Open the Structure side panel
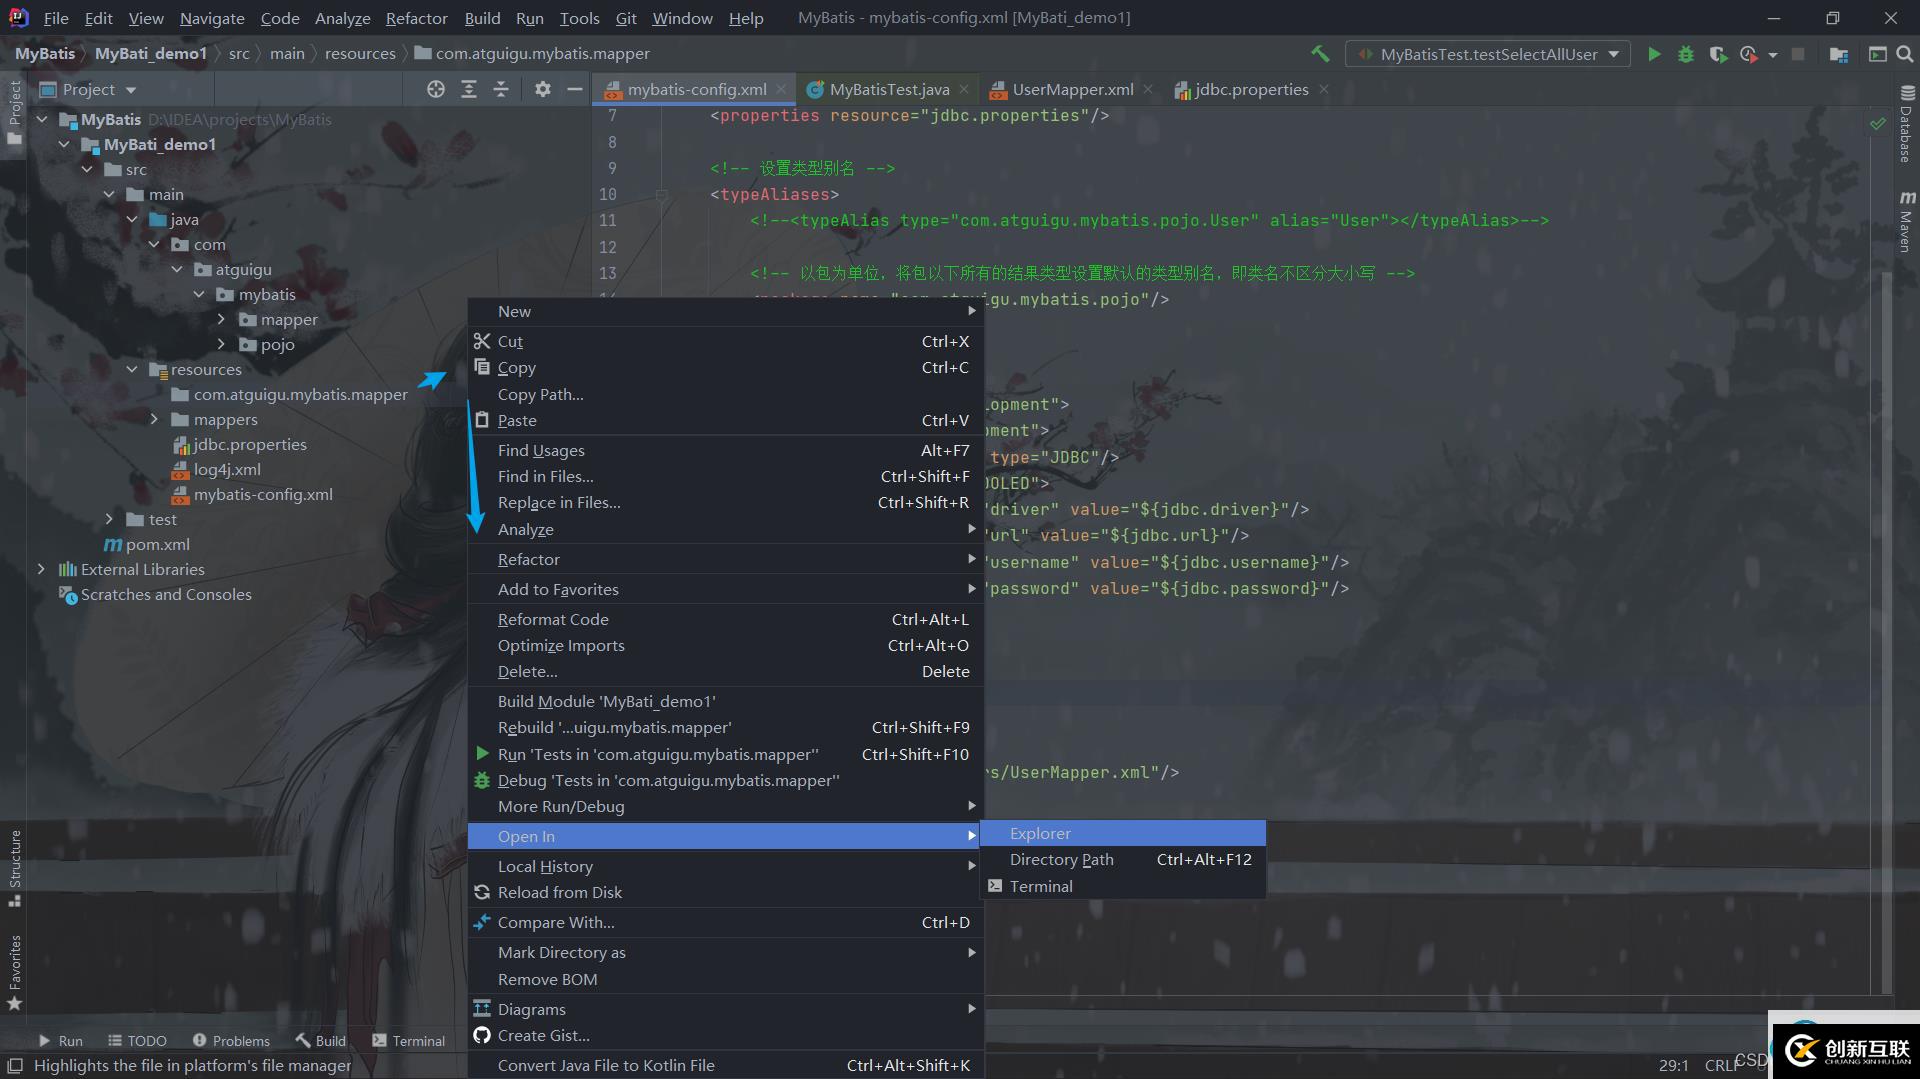This screenshot has height=1079, width=1920. pyautogui.click(x=14, y=867)
